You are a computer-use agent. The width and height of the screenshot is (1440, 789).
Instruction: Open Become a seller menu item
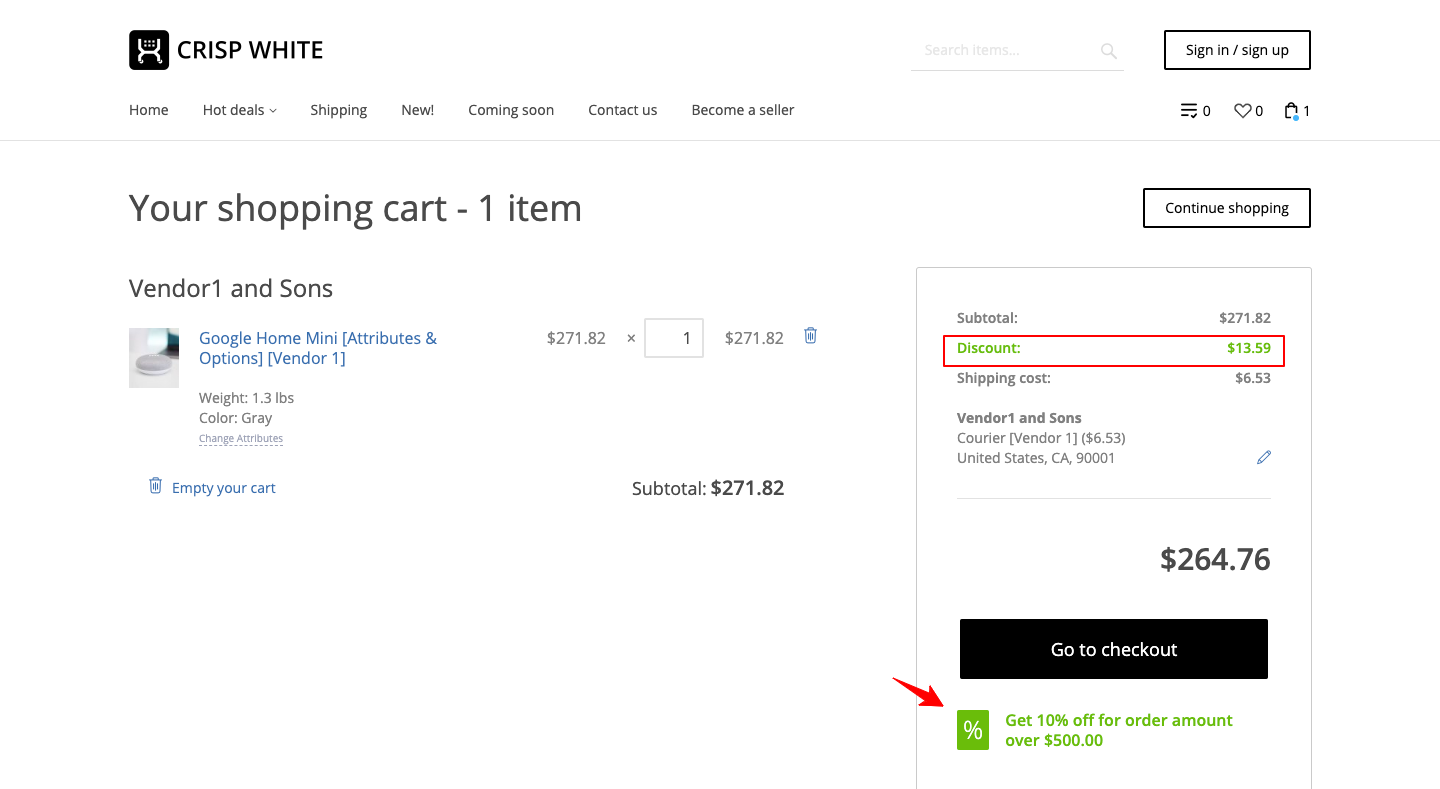click(743, 110)
